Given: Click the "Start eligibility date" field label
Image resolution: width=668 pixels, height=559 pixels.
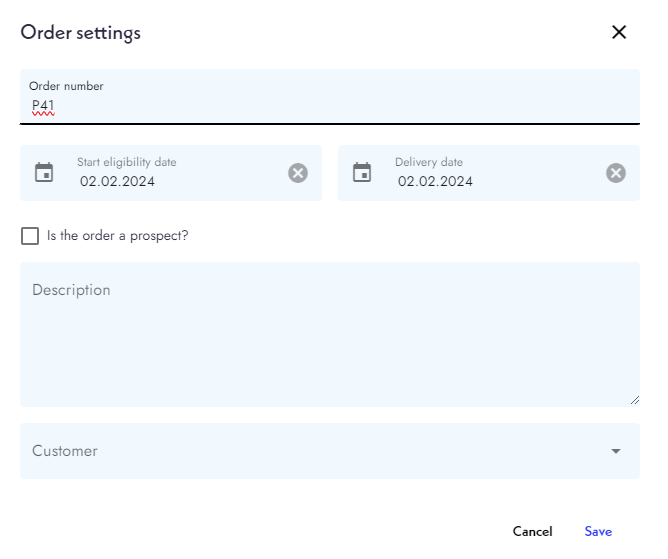Looking at the screenshot, I should click(127, 162).
